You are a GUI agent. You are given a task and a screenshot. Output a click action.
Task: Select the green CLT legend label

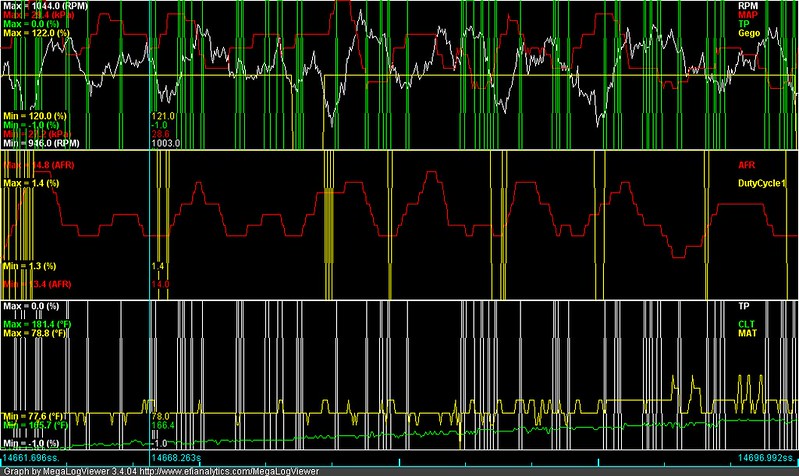click(x=746, y=324)
